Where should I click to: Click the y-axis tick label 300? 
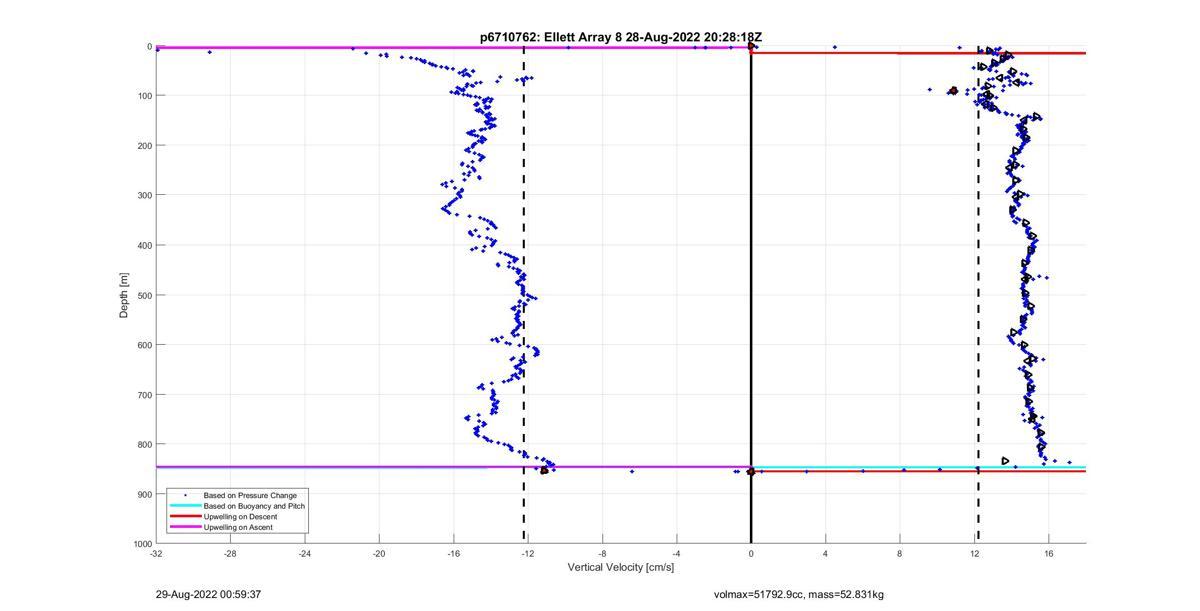(144, 195)
